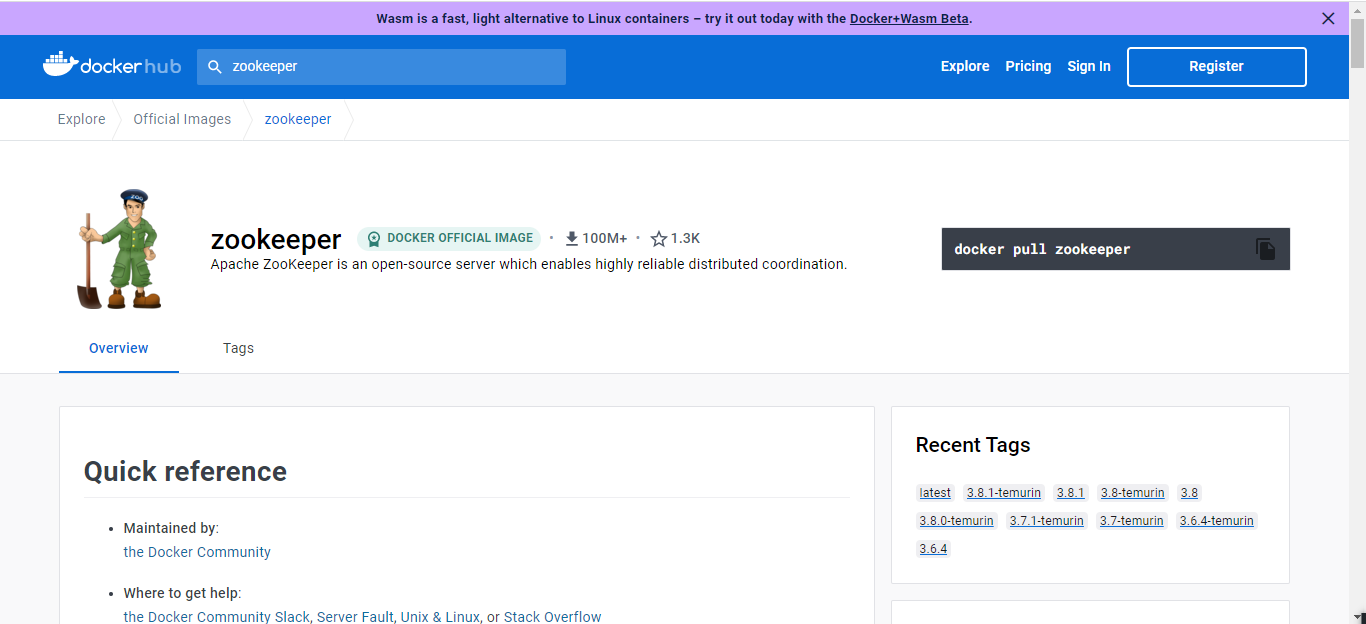
Task: Open the 3.8.1-temurin tag
Action: 1004,493
